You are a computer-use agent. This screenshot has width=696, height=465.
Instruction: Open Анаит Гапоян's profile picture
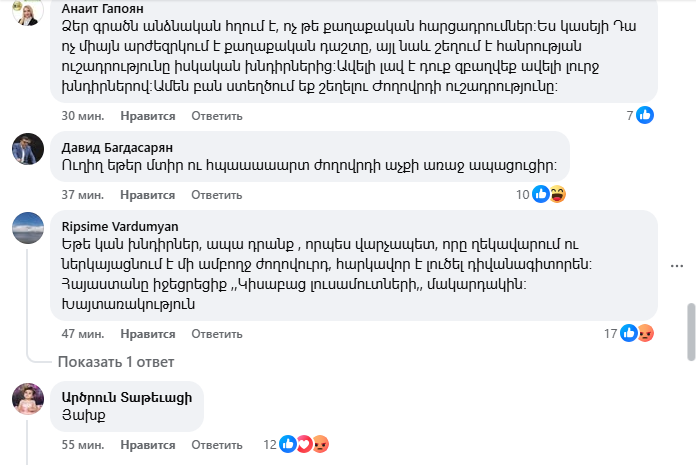click(x=26, y=11)
